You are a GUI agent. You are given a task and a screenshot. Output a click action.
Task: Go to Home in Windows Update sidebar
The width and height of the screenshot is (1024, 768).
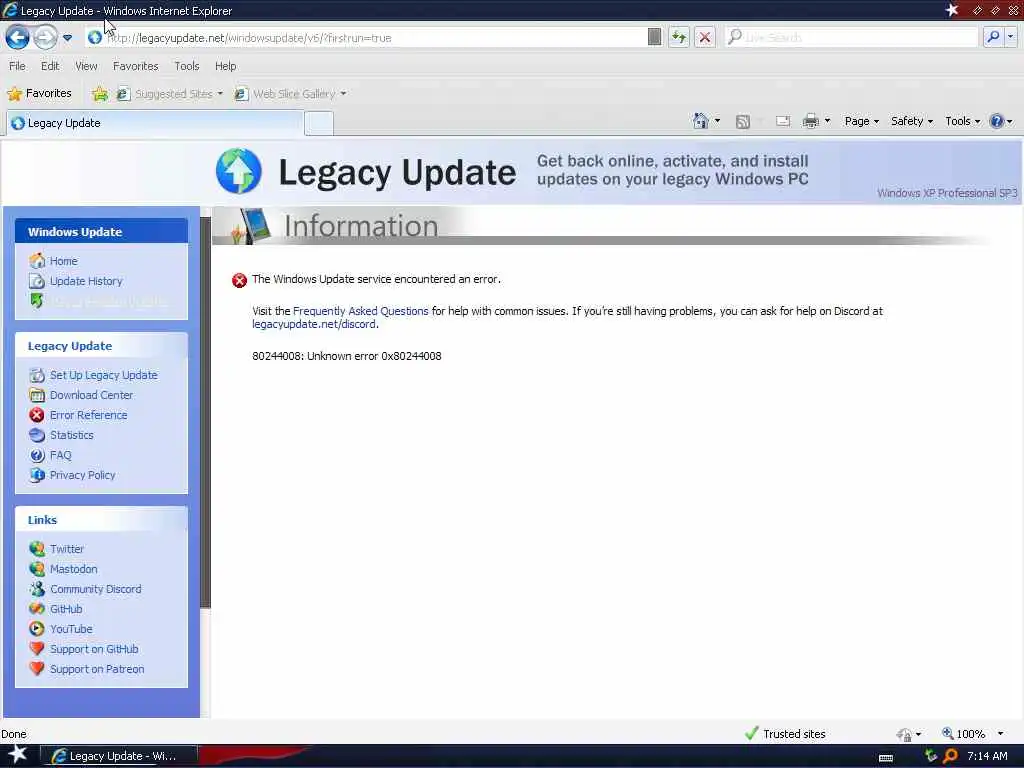click(x=63, y=261)
